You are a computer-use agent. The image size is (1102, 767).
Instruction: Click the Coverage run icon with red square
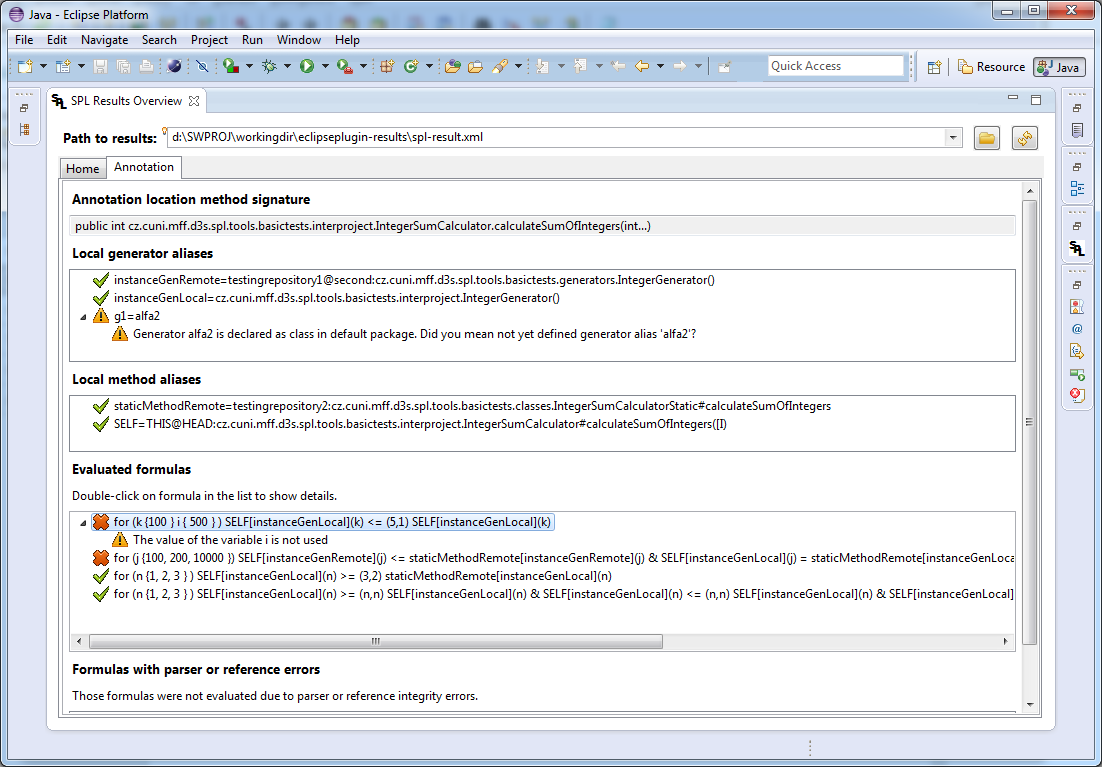click(231, 66)
